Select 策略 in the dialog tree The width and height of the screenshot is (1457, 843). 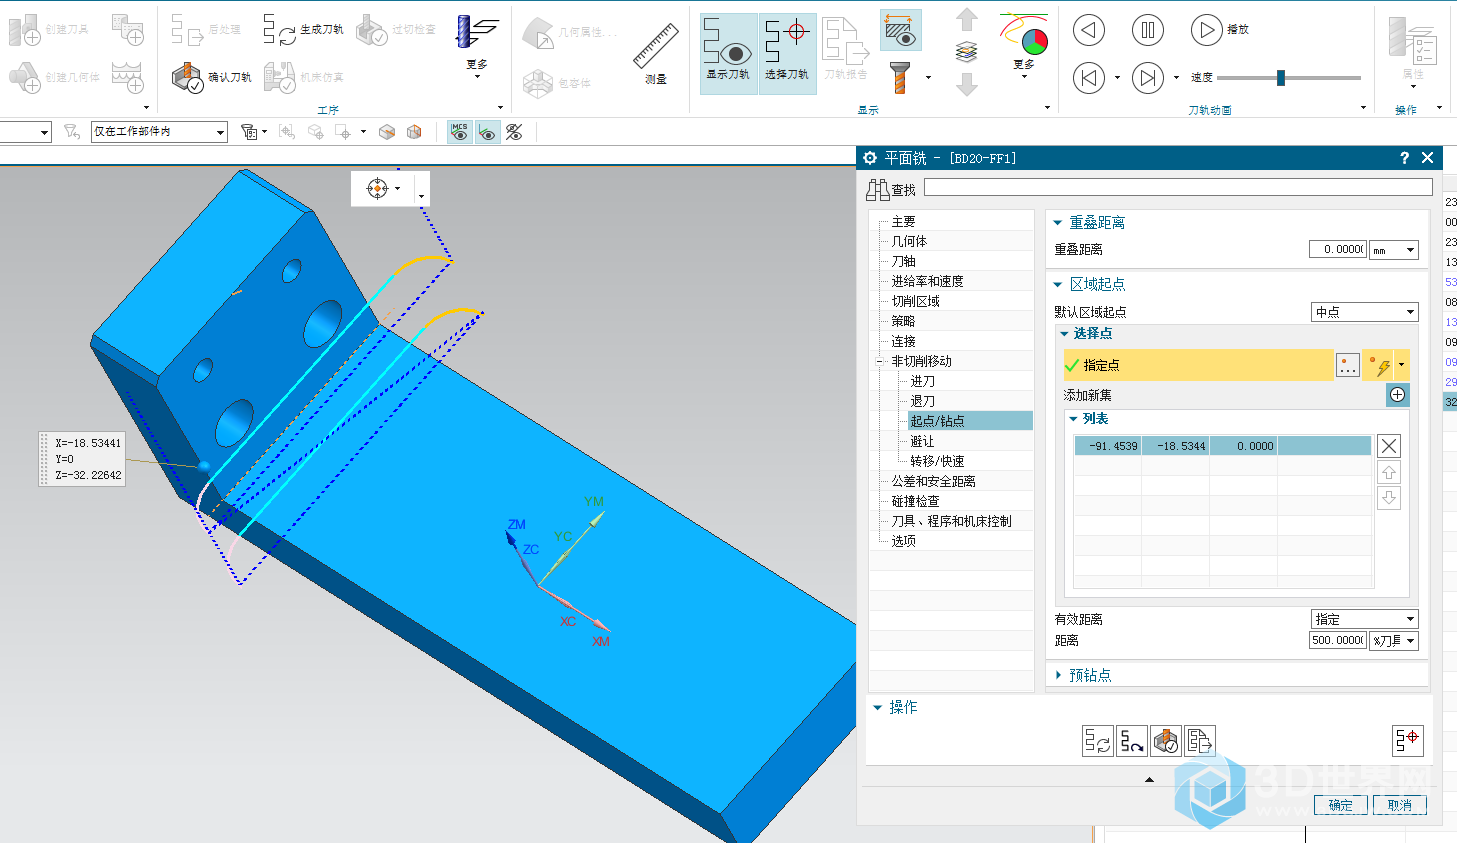903,321
